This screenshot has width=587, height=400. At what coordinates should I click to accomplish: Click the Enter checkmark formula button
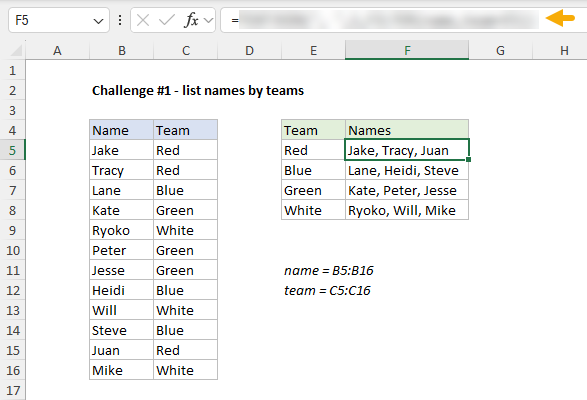pos(167,20)
